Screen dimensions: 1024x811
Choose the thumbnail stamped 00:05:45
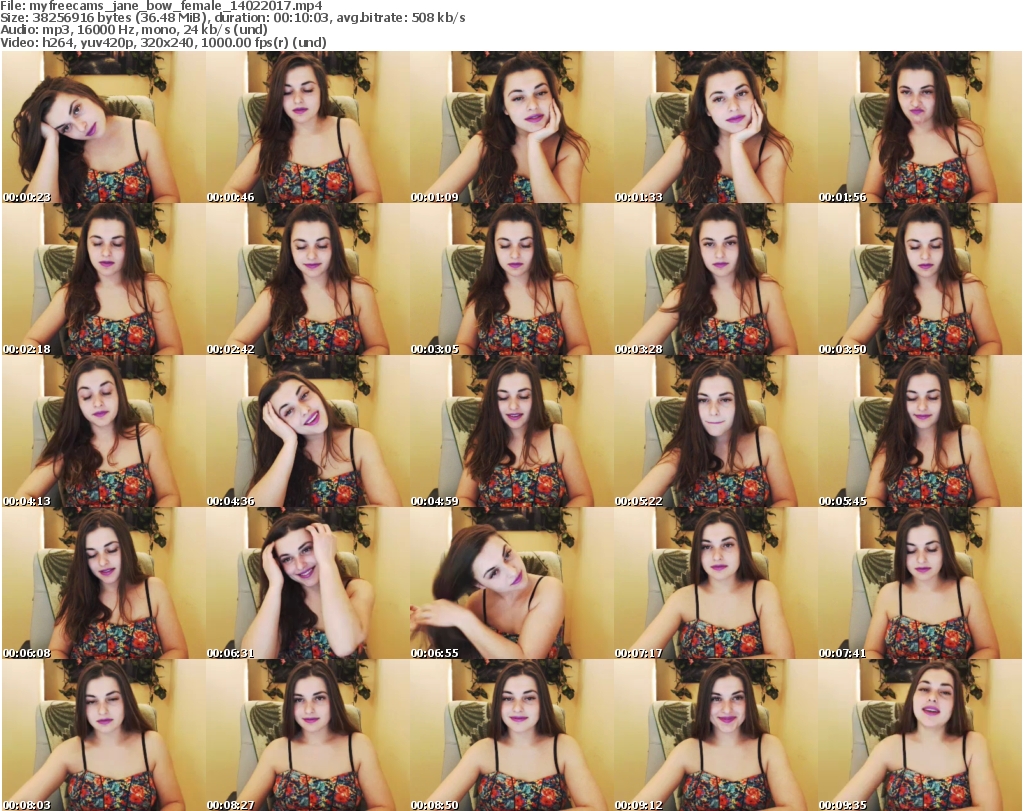(920, 432)
